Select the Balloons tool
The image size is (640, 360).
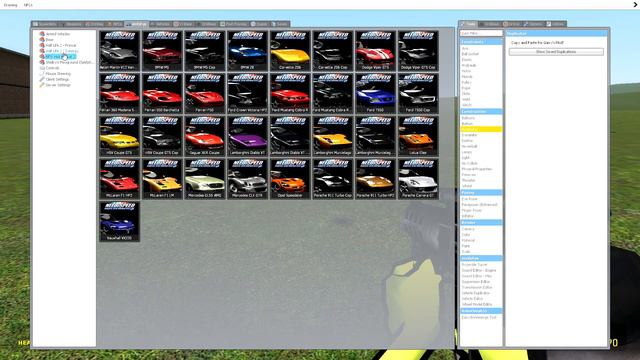[468, 118]
